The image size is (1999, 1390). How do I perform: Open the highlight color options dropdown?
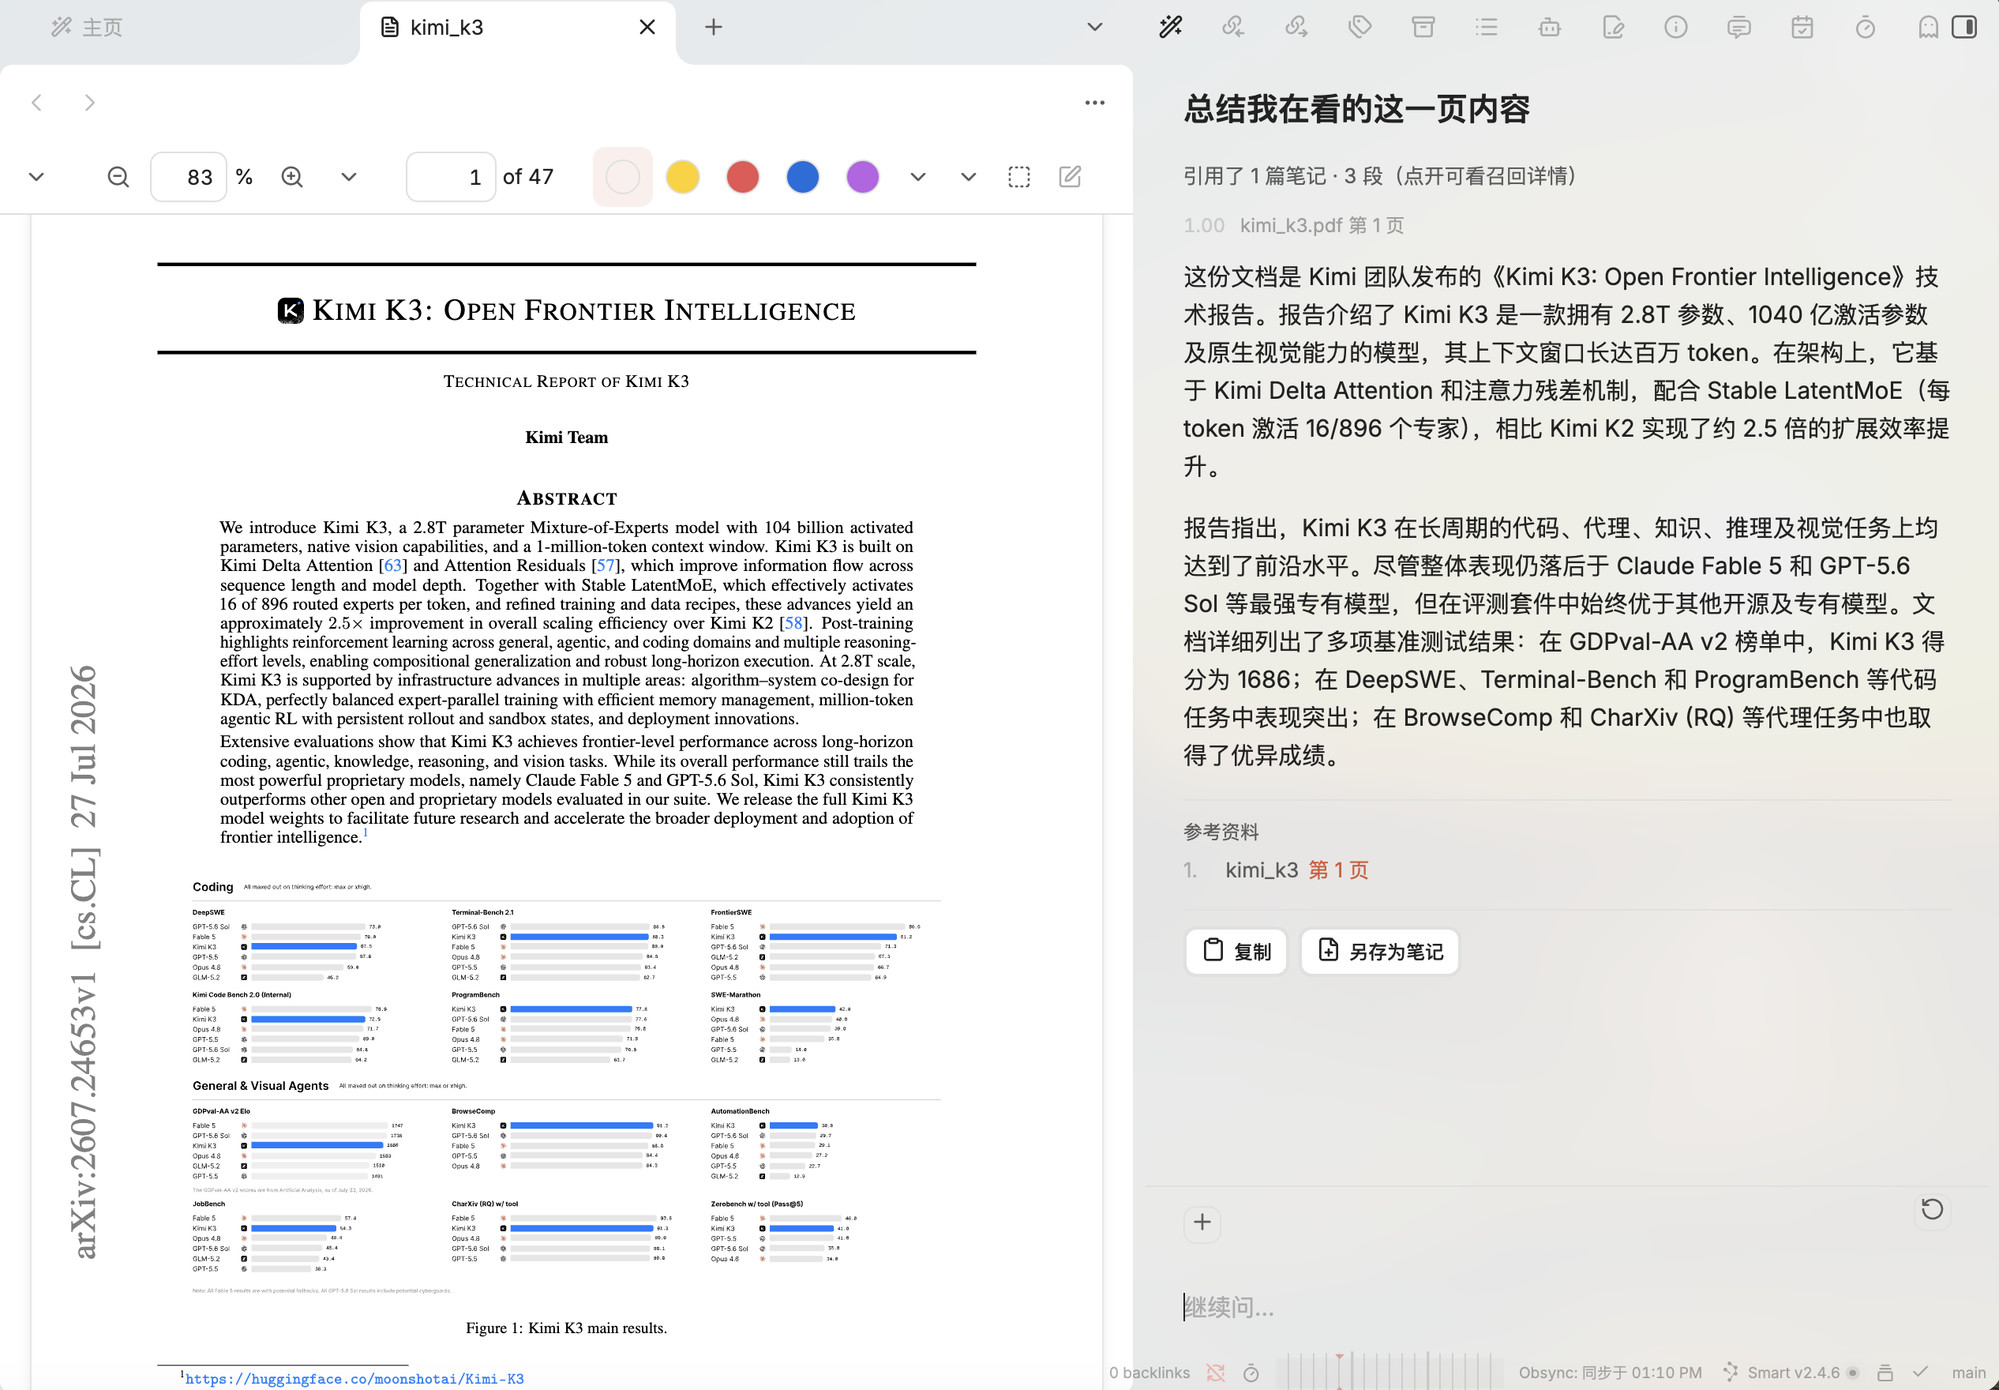tap(918, 177)
